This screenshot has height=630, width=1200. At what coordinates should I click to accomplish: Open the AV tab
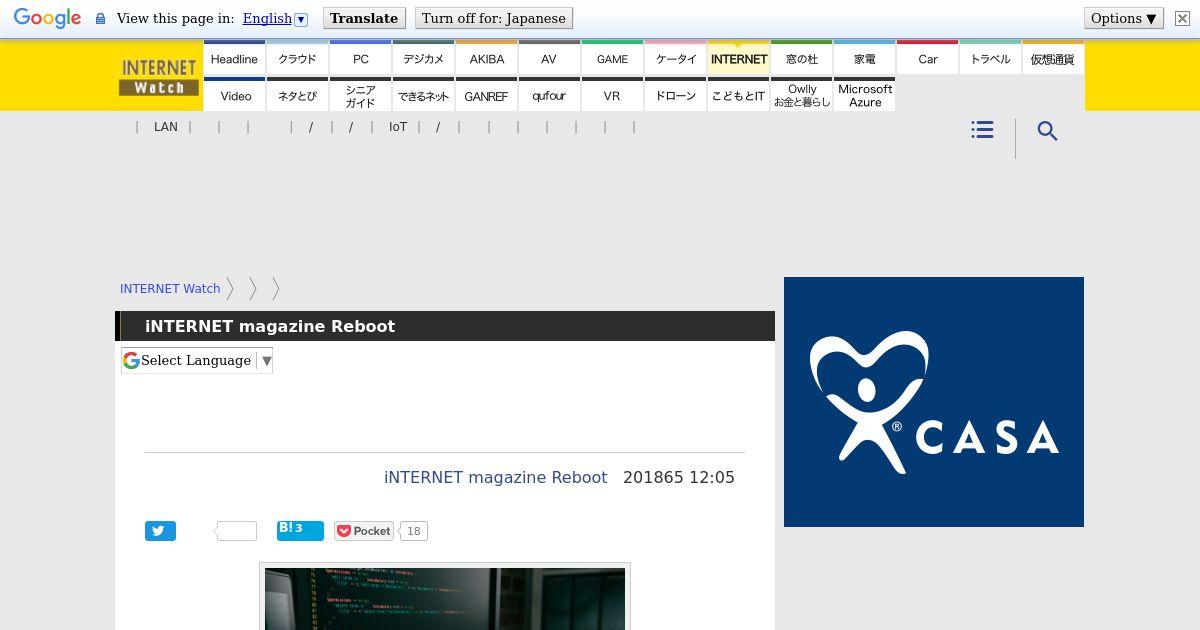coord(549,58)
